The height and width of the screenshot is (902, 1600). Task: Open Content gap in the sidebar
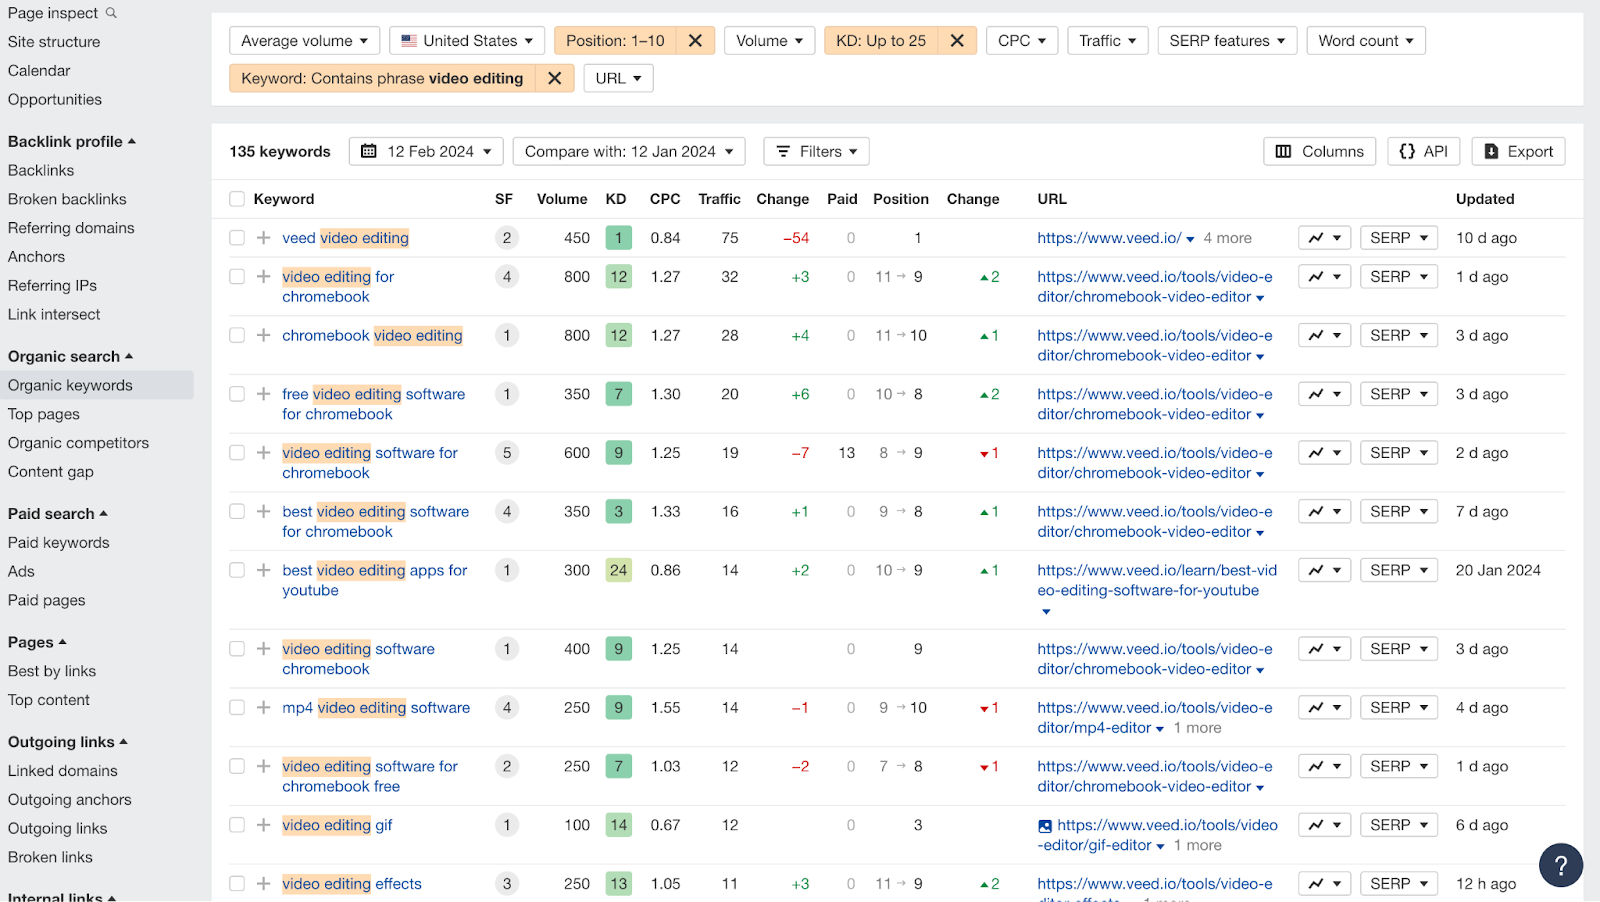[x=51, y=472]
